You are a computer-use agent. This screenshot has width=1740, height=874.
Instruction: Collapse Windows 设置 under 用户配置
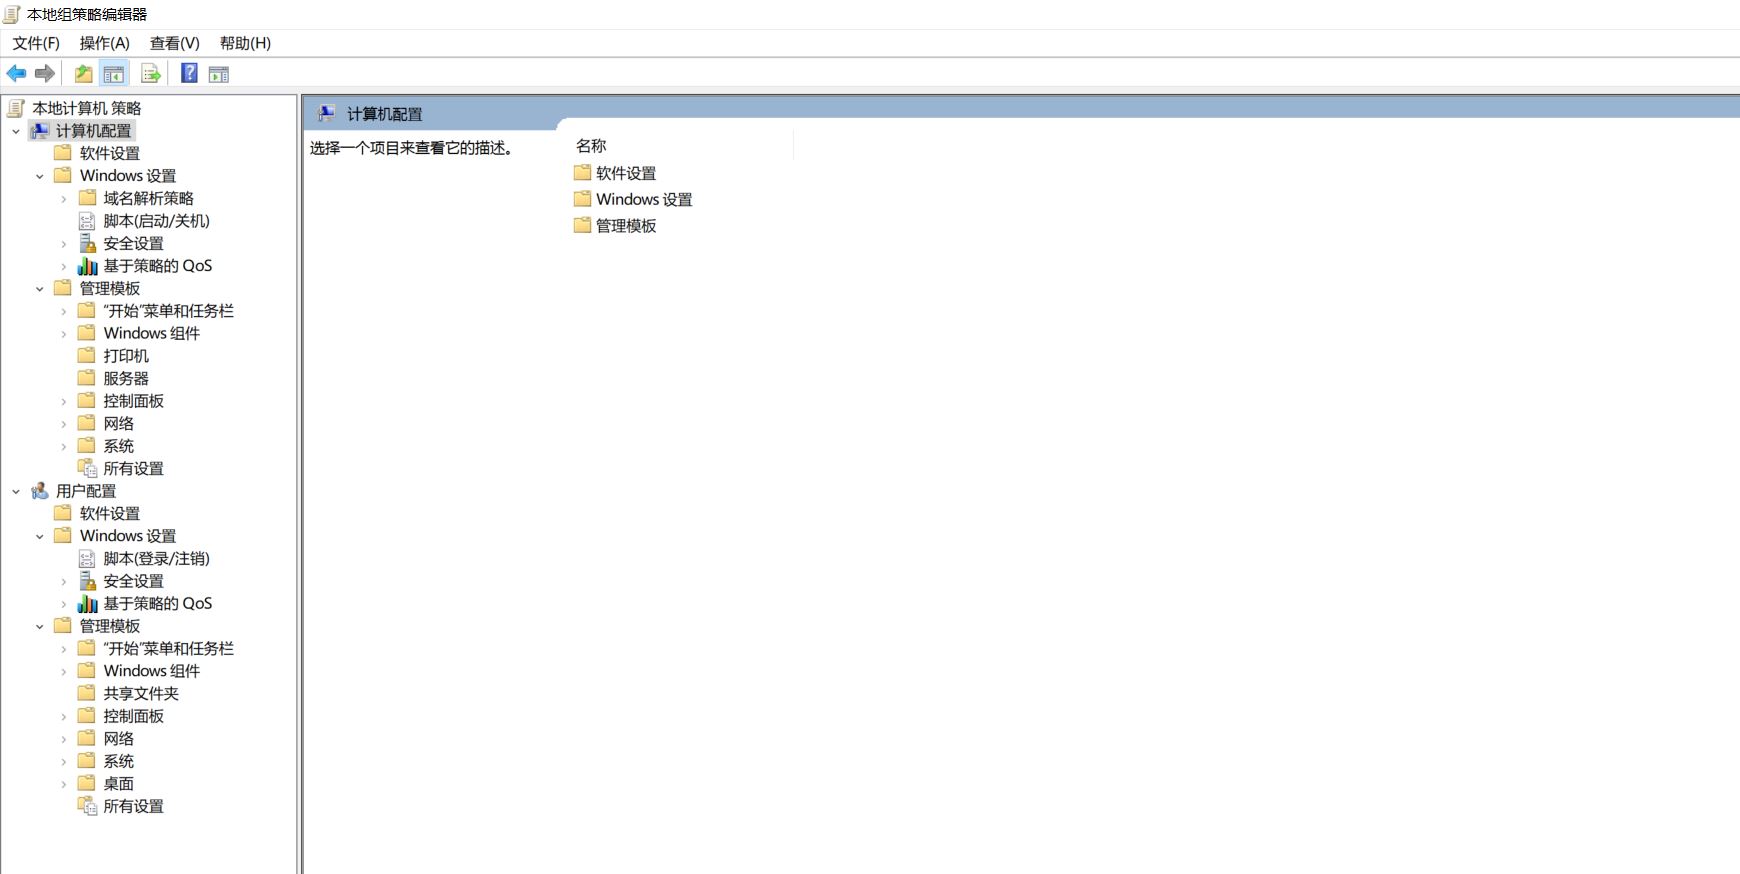pyautogui.click(x=40, y=536)
